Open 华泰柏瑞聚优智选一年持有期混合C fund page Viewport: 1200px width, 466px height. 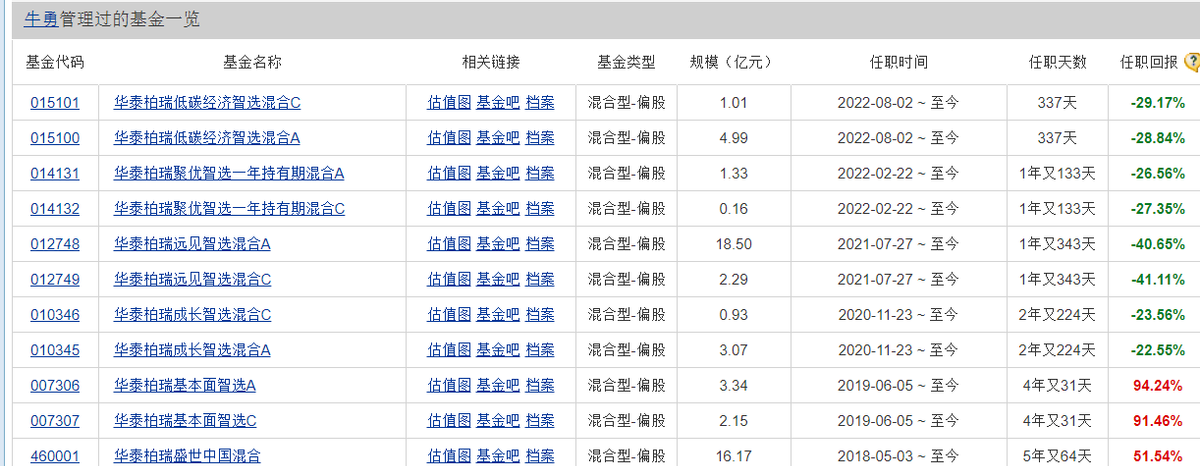[229, 208]
